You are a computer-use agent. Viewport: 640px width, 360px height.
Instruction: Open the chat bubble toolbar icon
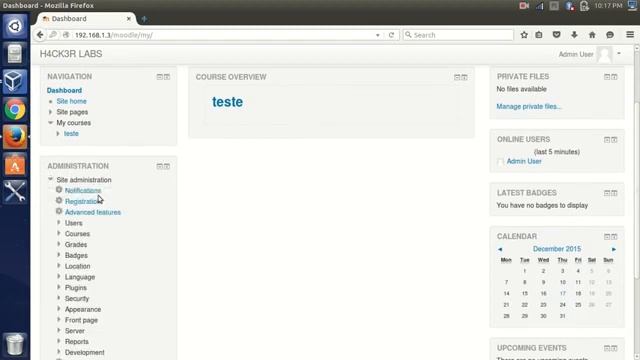tap(610, 35)
